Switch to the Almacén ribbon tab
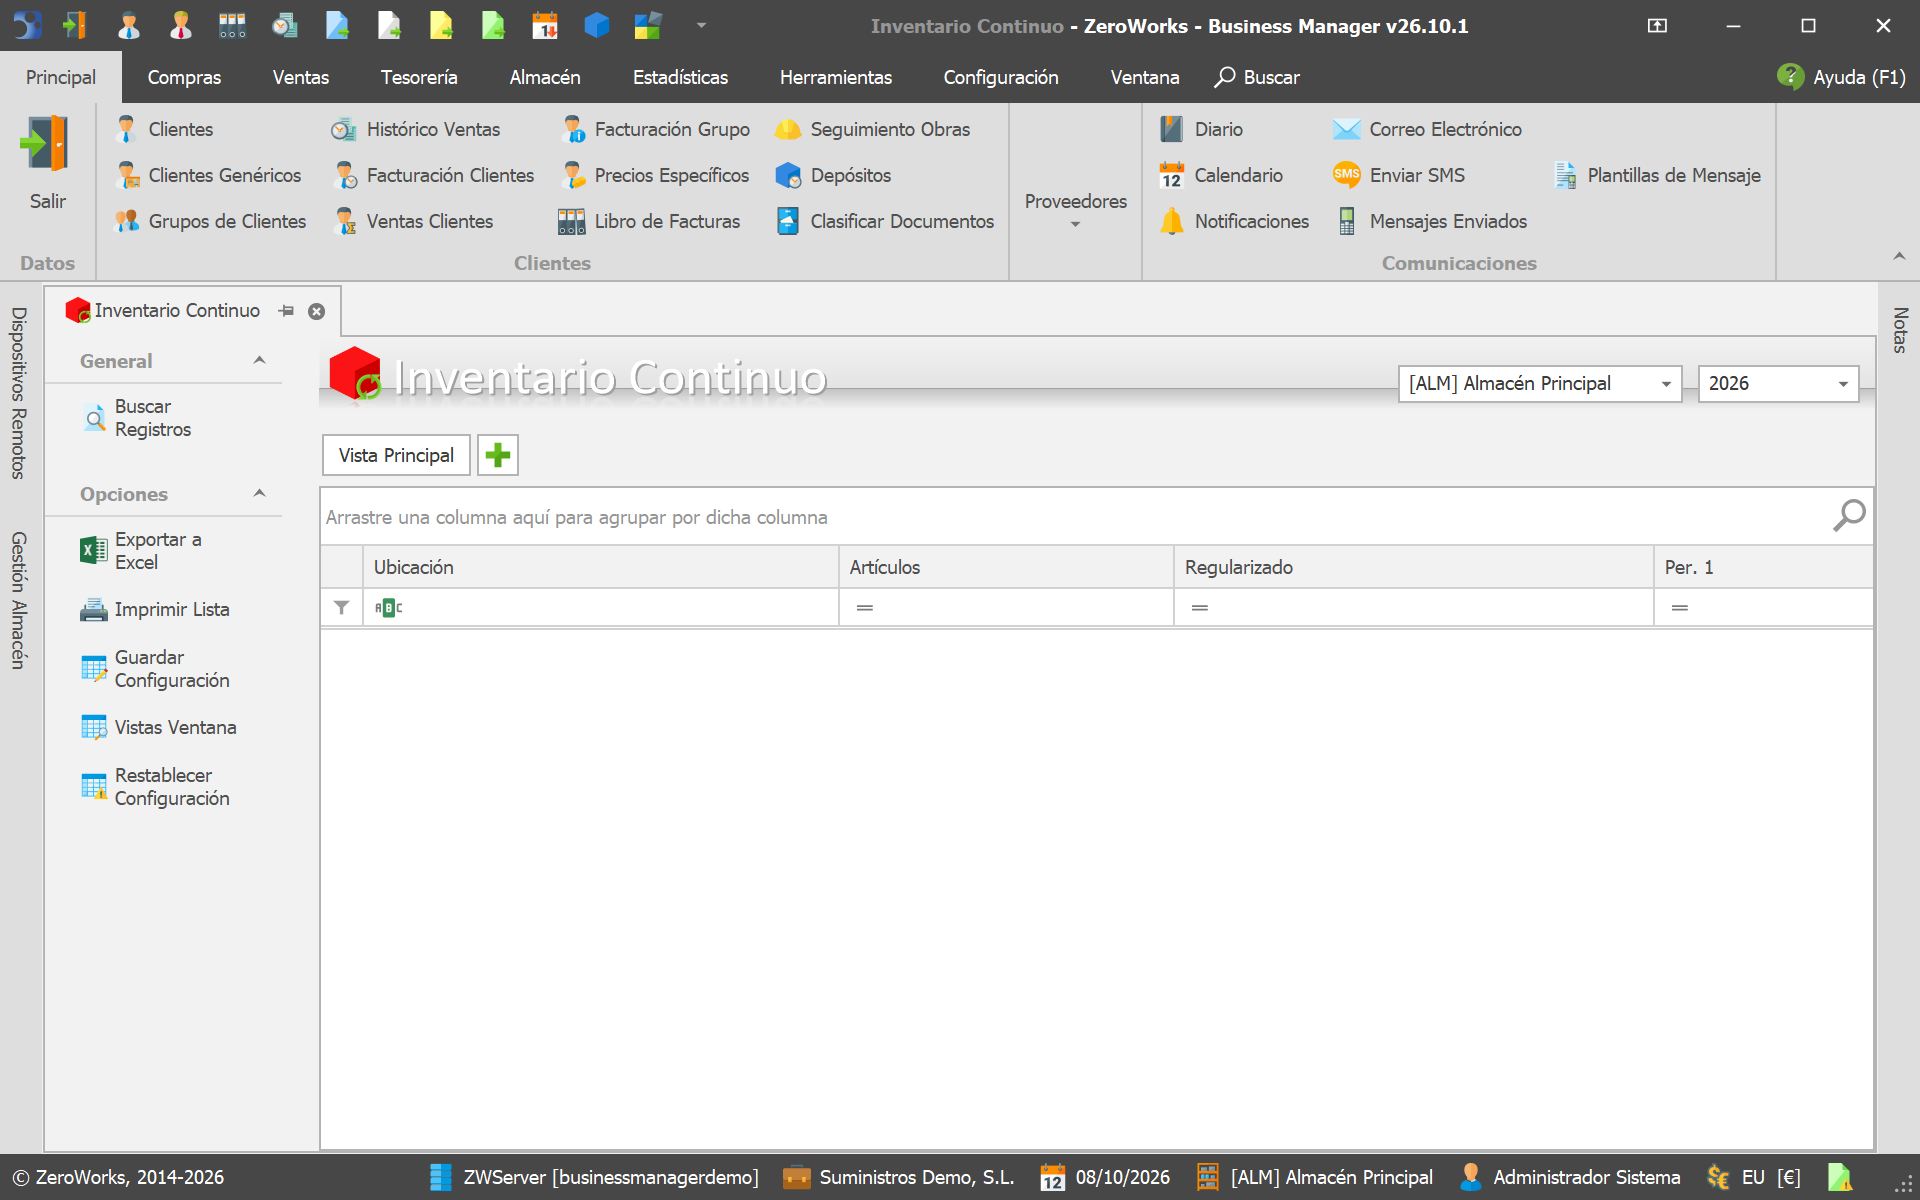This screenshot has height=1200, width=1920. (x=545, y=77)
